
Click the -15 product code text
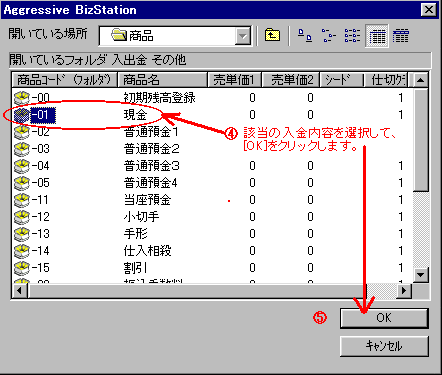pos(41,268)
